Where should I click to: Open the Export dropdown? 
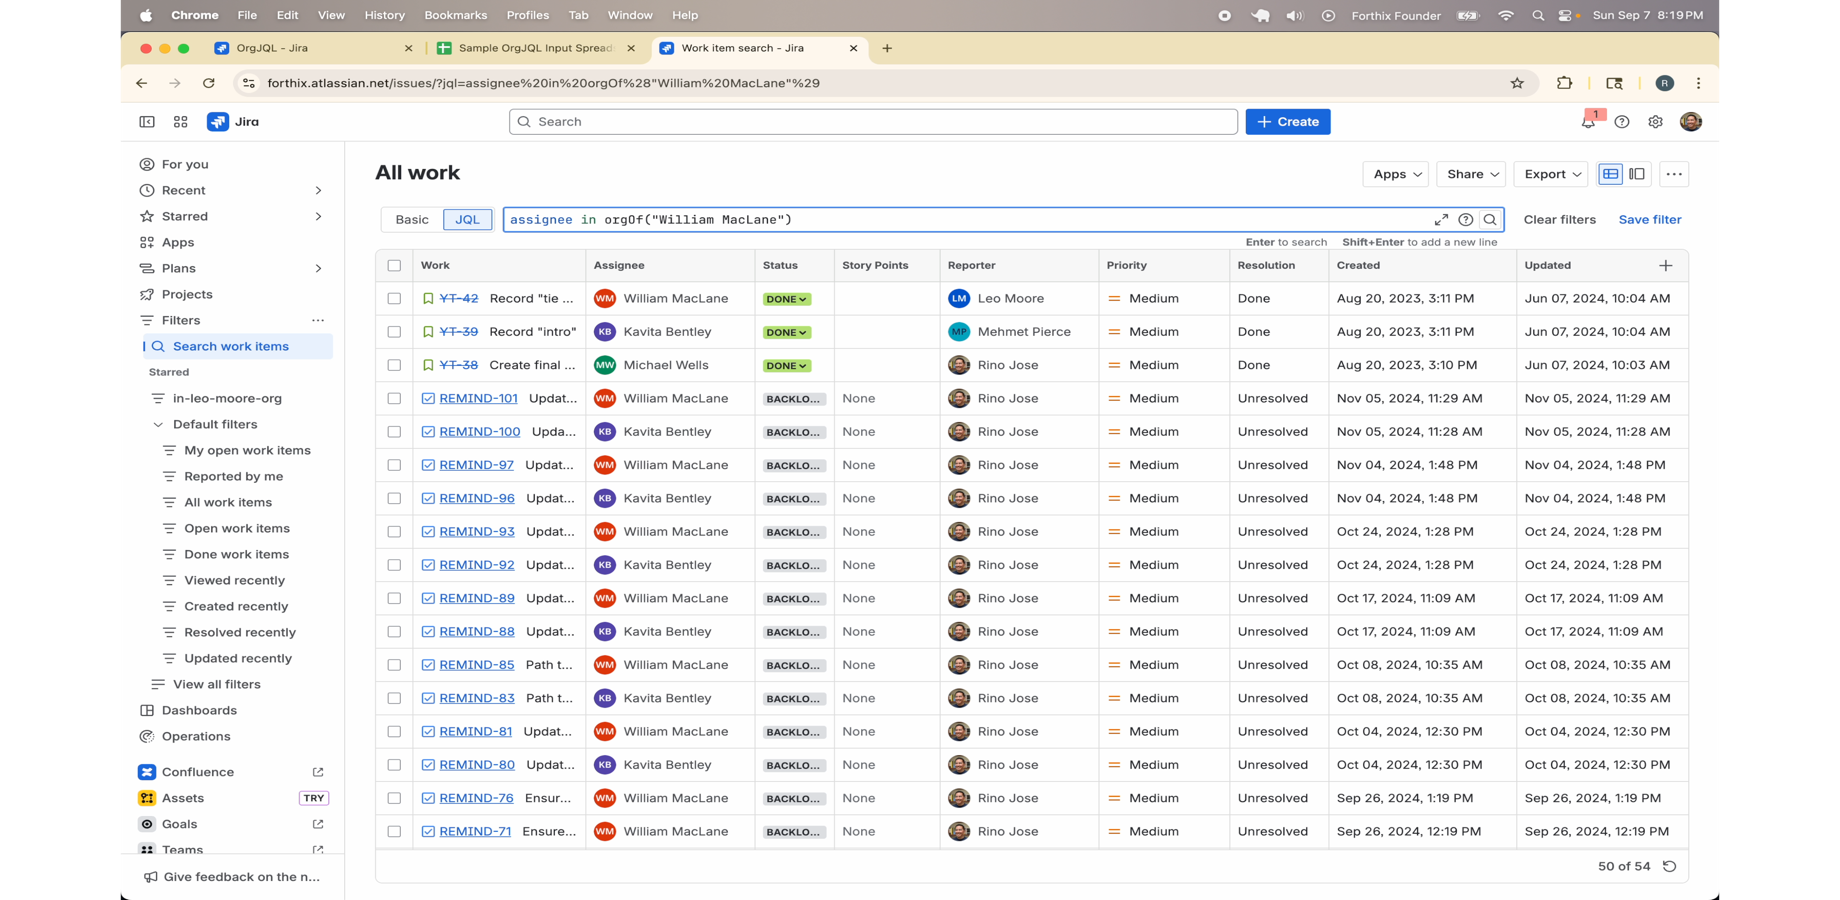(x=1551, y=174)
